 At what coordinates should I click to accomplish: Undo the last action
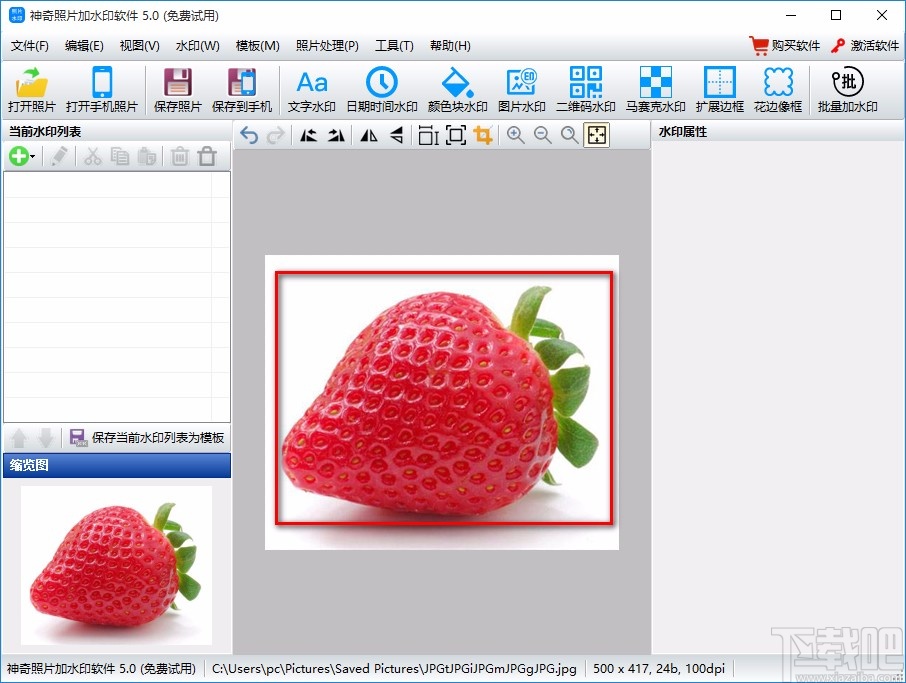click(x=249, y=136)
